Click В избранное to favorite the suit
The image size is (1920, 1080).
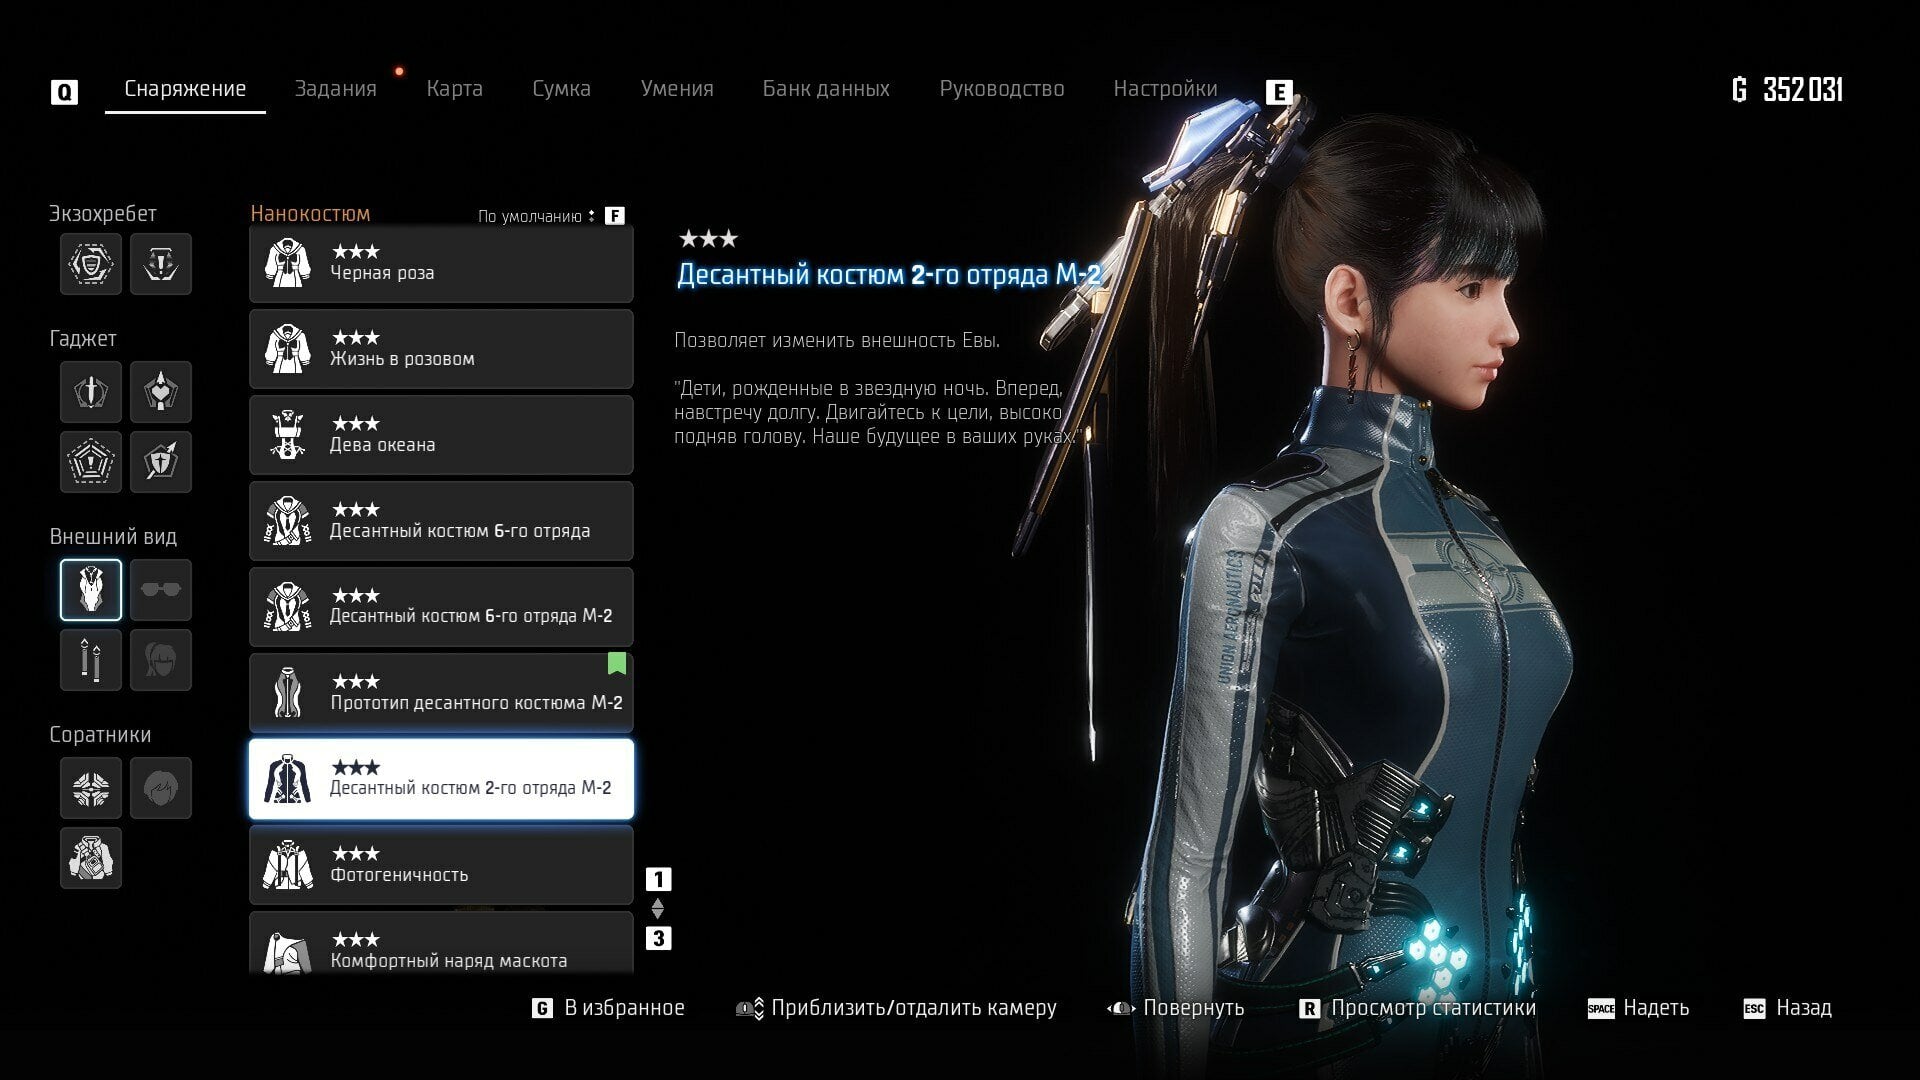pyautogui.click(x=625, y=1008)
